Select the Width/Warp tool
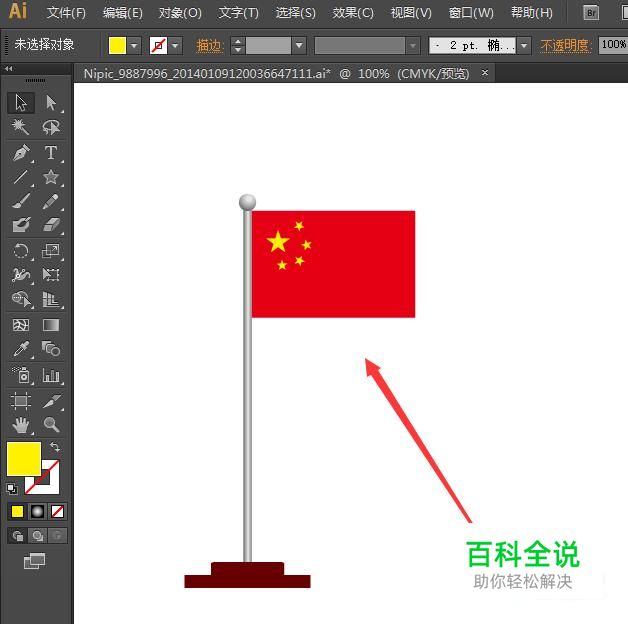 point(21,275)
